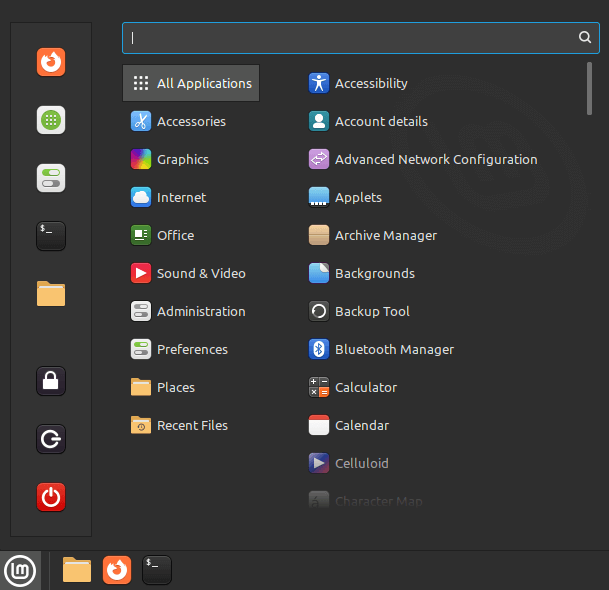Image resolution: width=609 pixels, height=590 pixels.
Task: Open the Backgrounds icon
Action: [x=319, y=273]
